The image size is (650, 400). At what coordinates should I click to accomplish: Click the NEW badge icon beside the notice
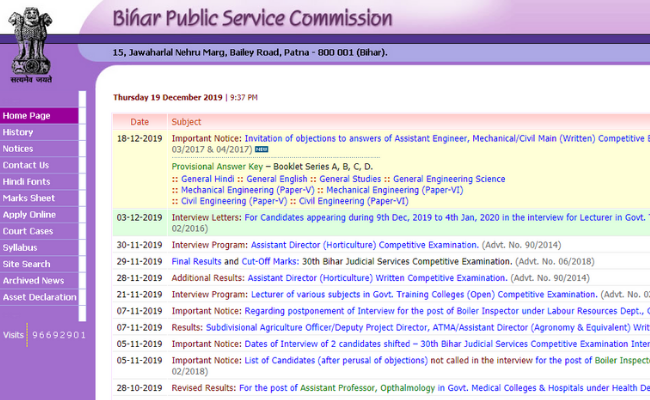262,150
